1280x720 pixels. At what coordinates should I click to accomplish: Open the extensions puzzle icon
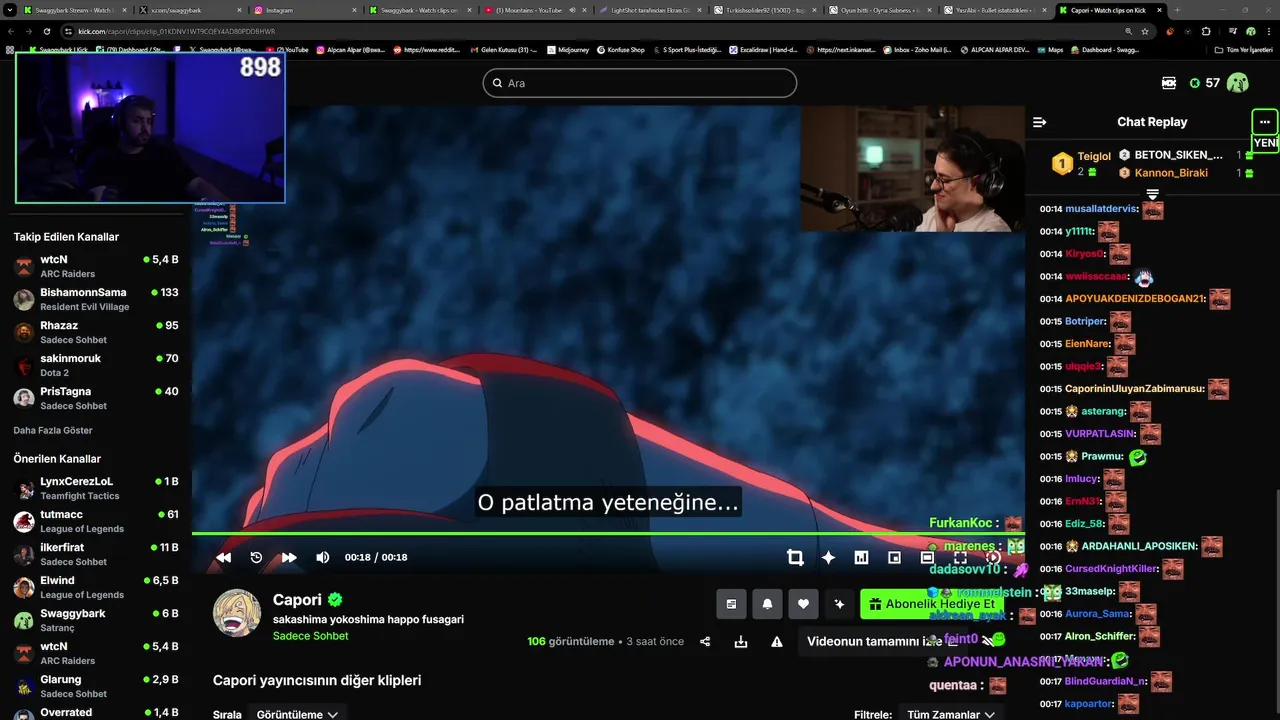[1206, 31]
